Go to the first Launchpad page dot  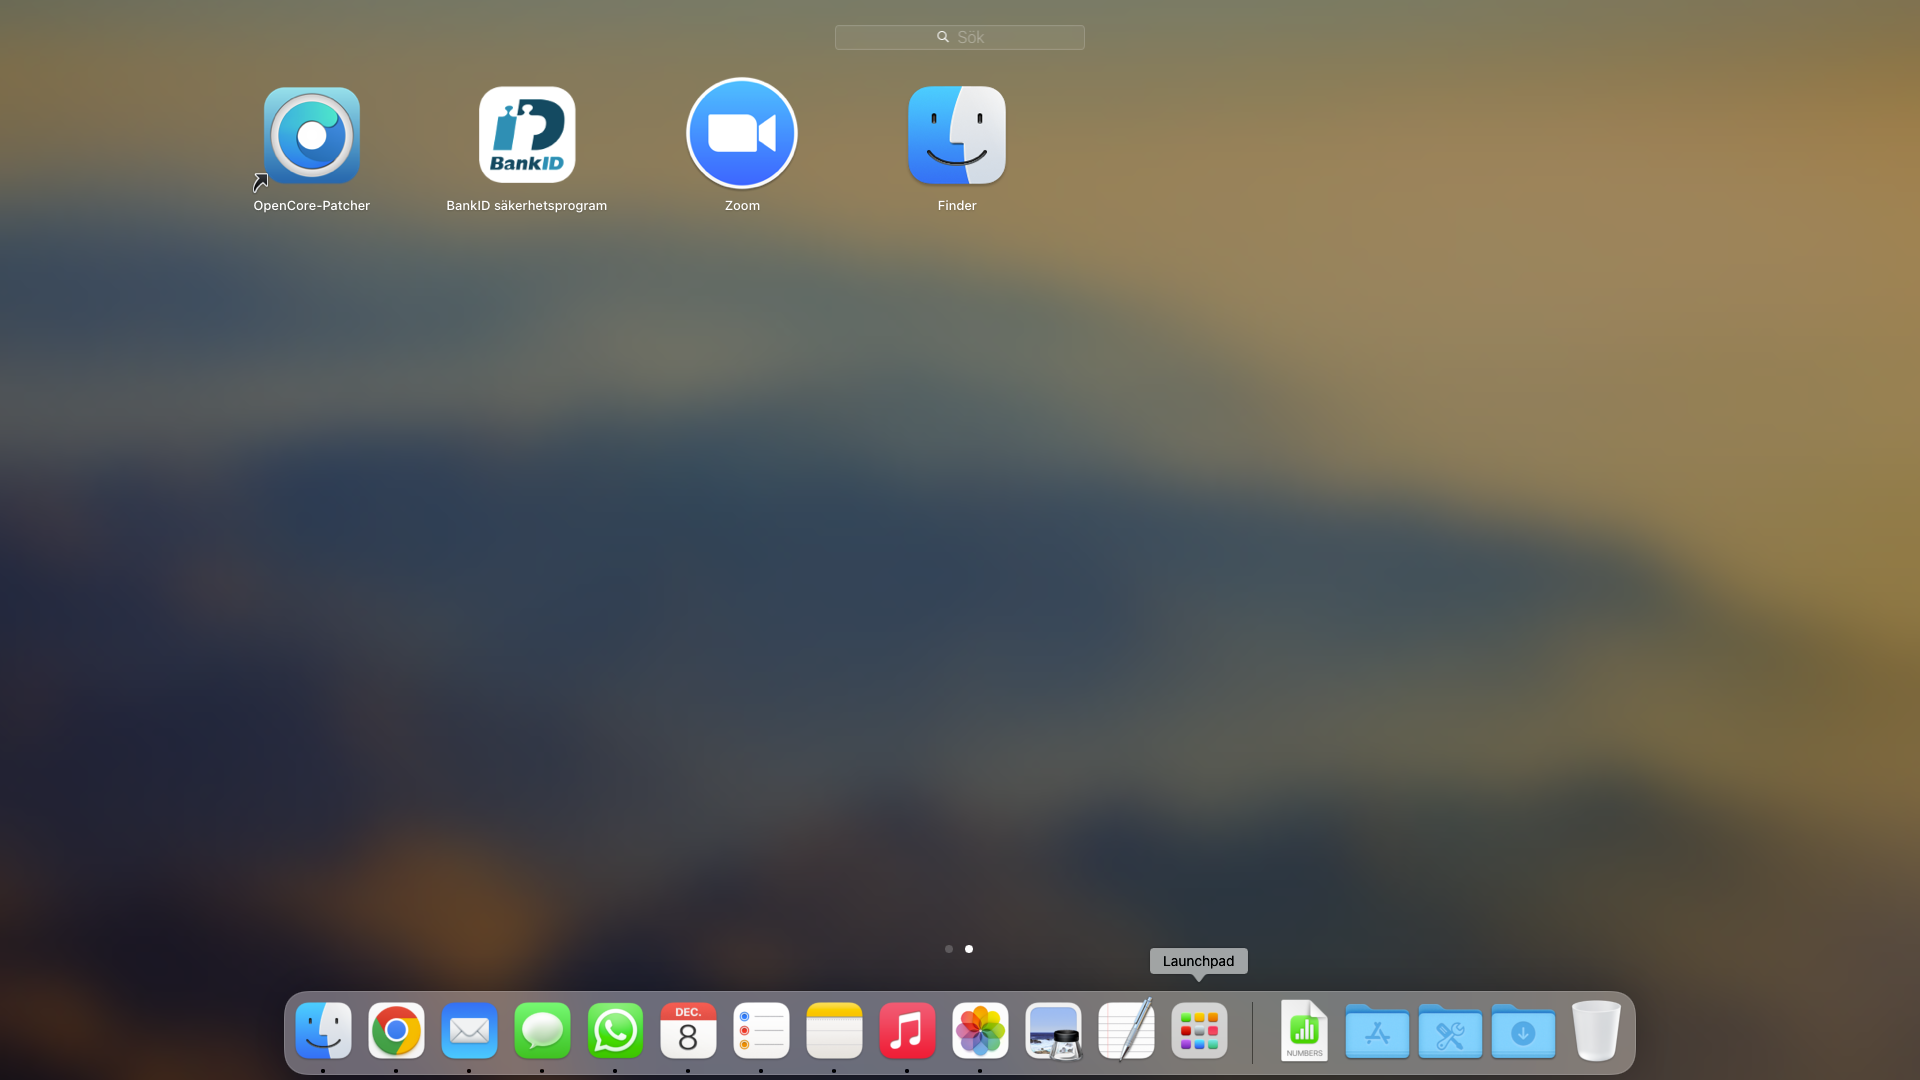coord(949,949)
